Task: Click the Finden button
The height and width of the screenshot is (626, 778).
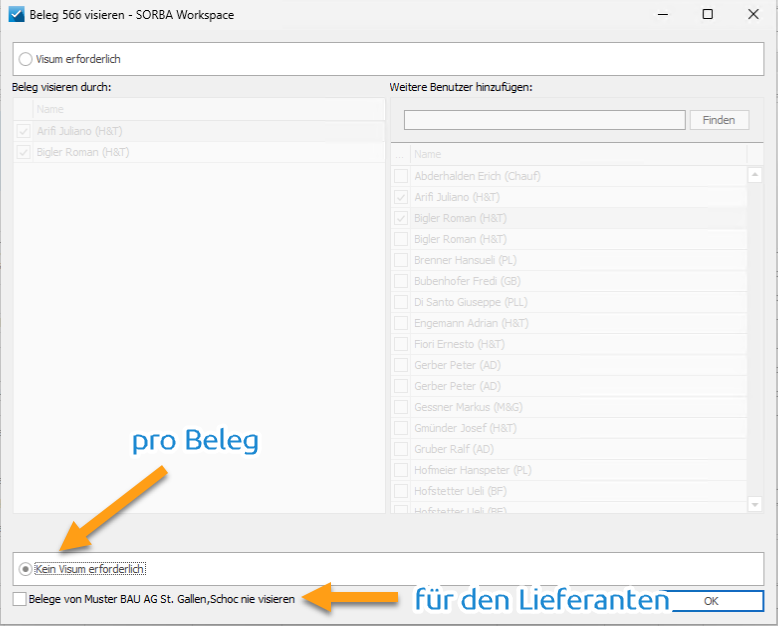Action: 719,120
